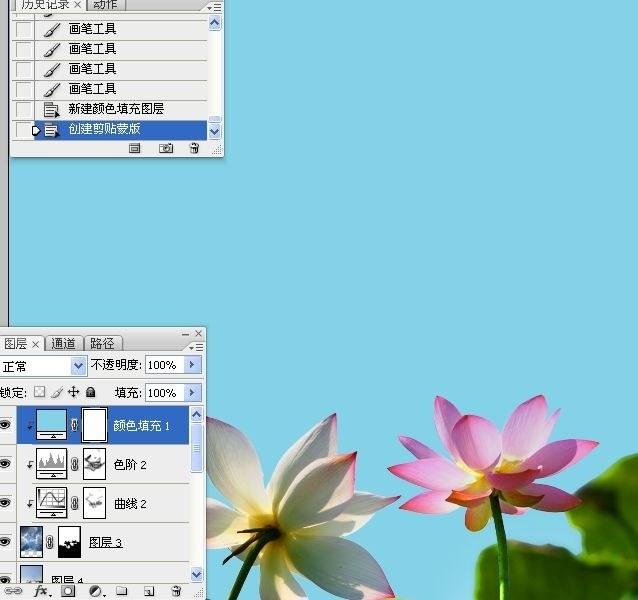
Task: Click chain link icon on 曲线 2 layer
Action: [74, 503]
